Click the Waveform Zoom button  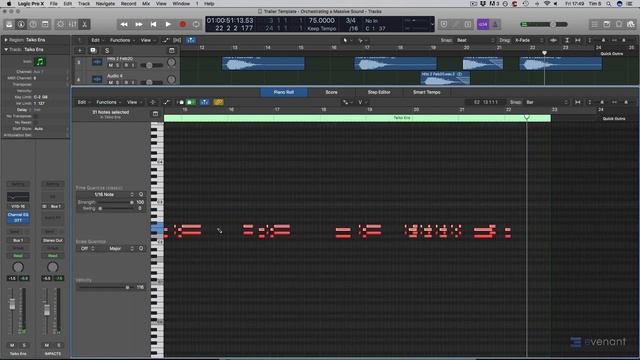coord(553,40)
